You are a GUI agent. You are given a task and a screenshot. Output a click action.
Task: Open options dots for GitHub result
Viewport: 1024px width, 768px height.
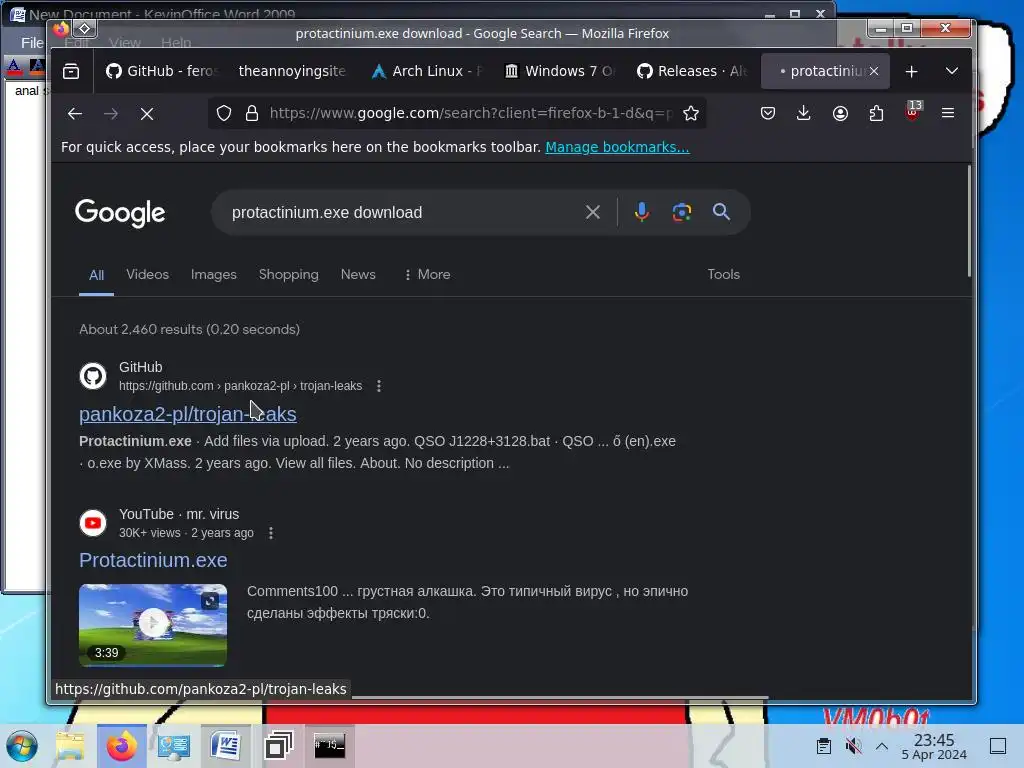pyautogui.click(x=379, y=386)
